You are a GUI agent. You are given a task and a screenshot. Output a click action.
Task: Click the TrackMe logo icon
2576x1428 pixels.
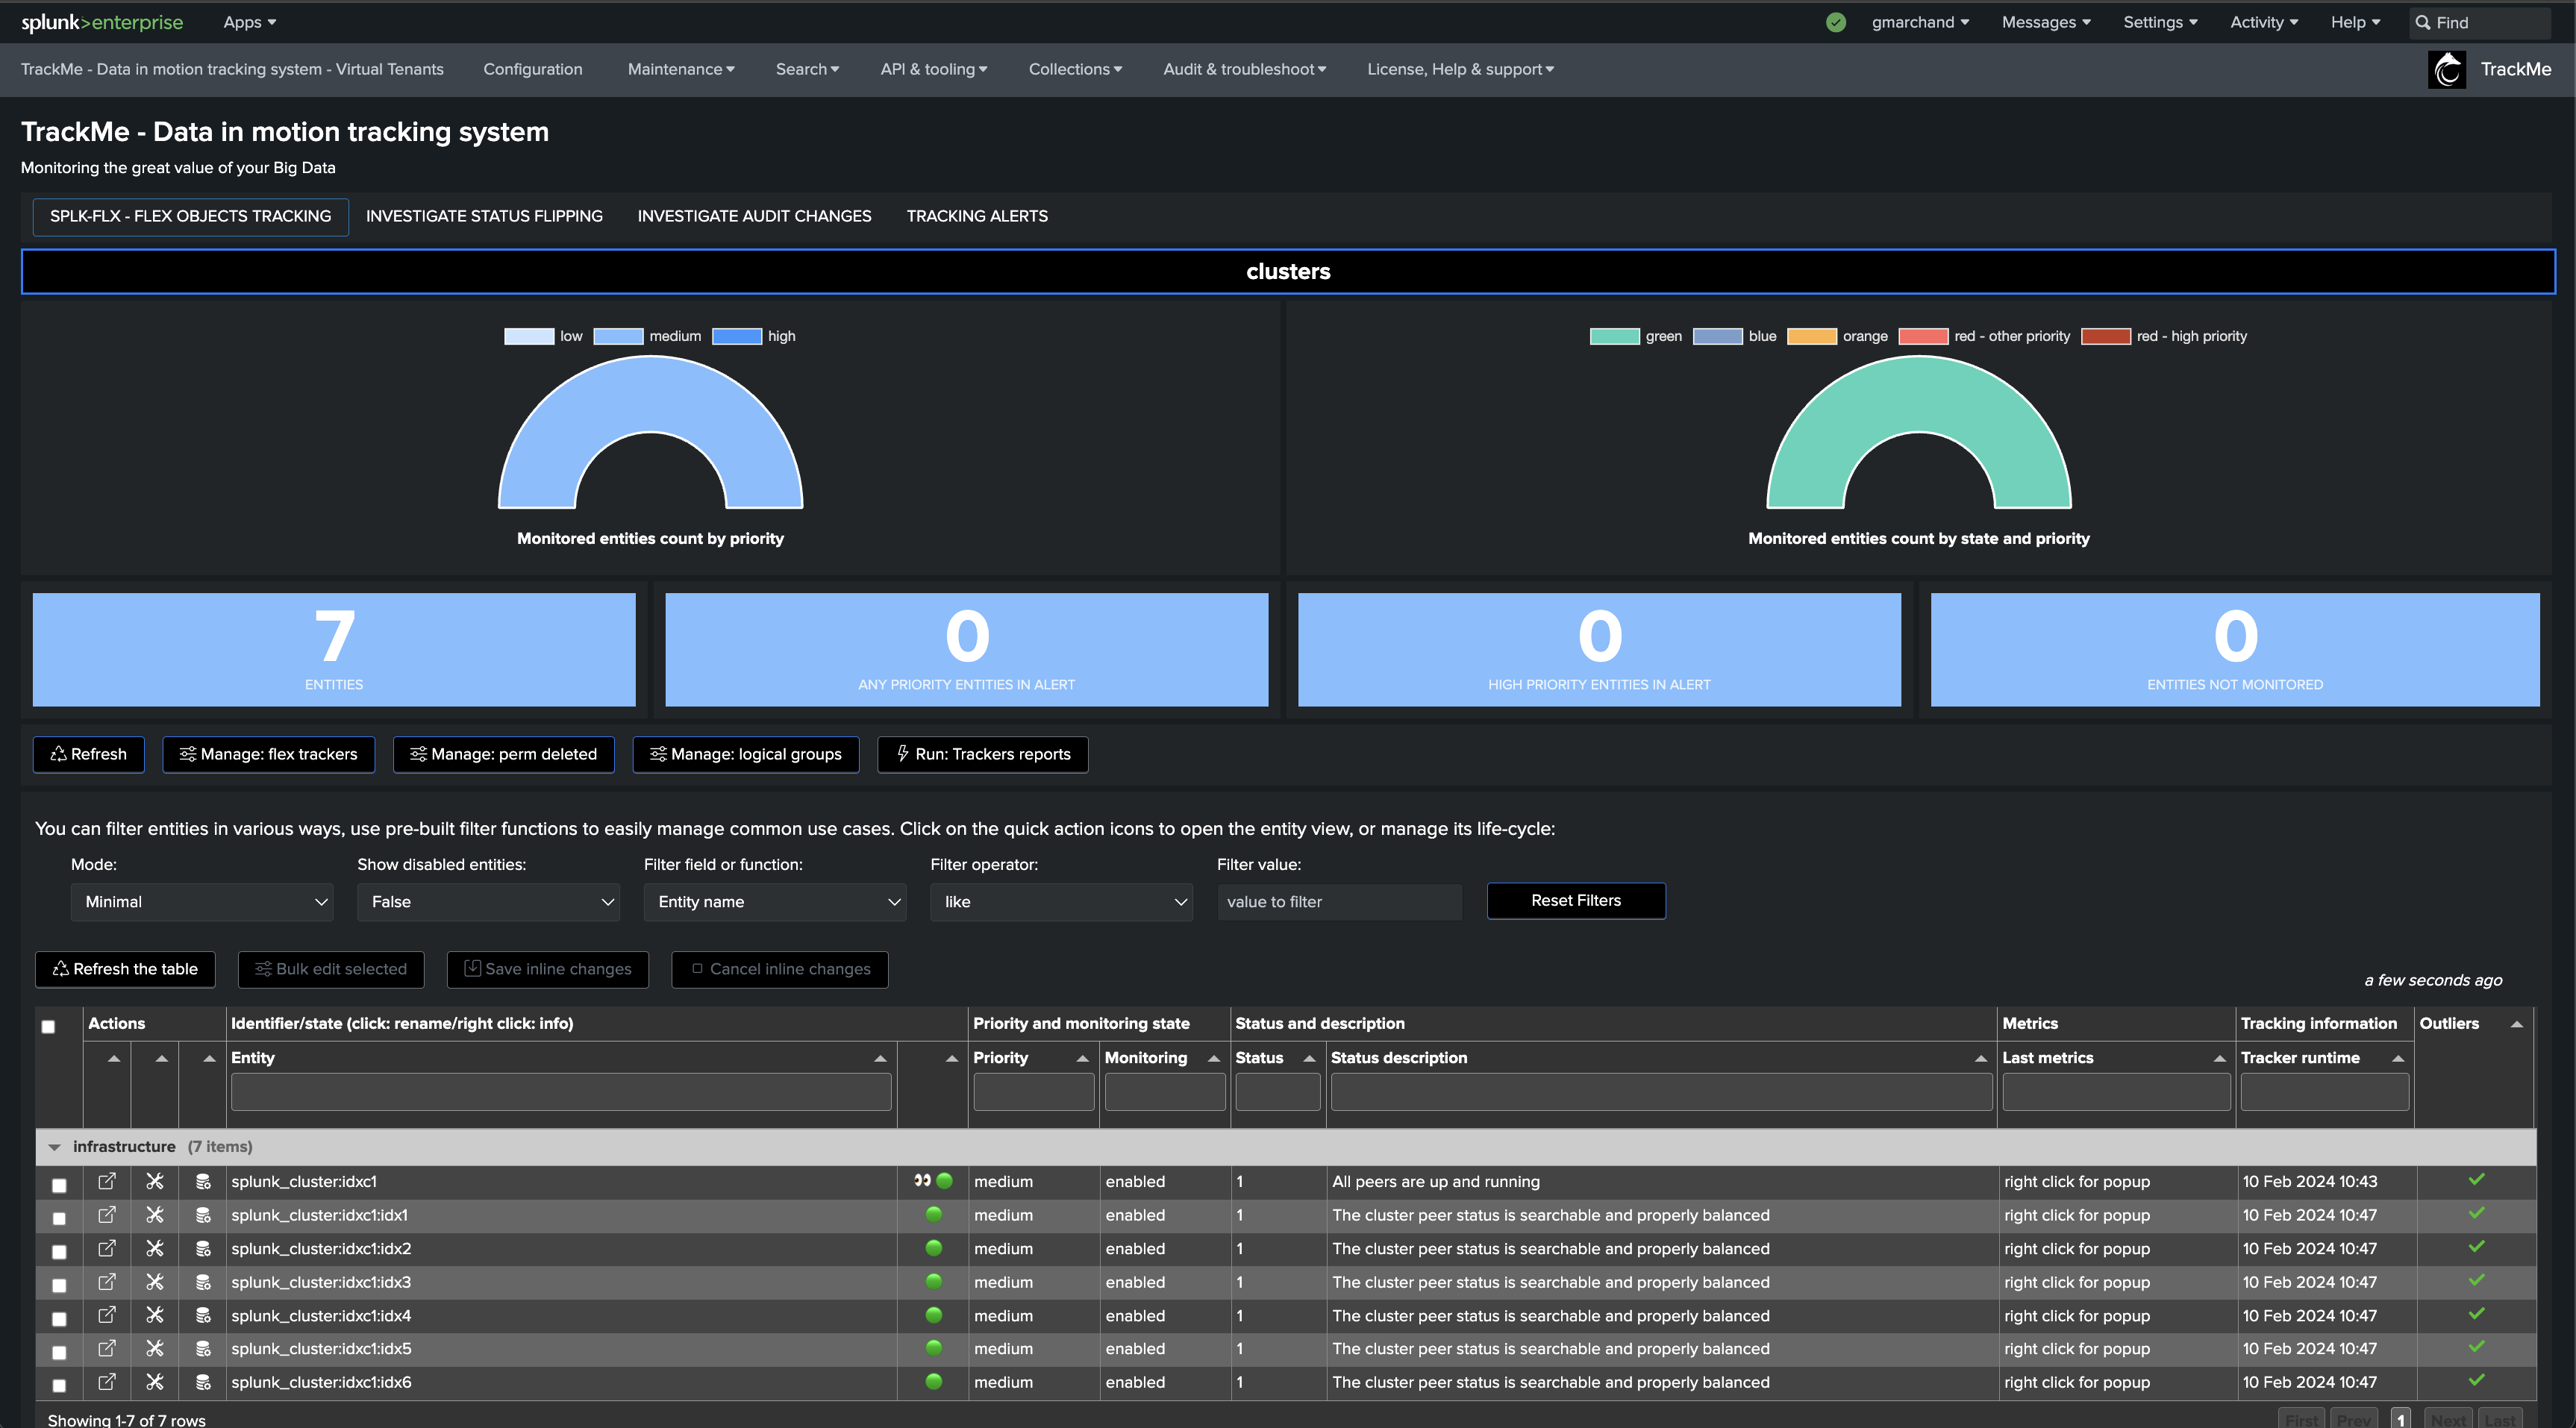click(x=2446, y=69)
